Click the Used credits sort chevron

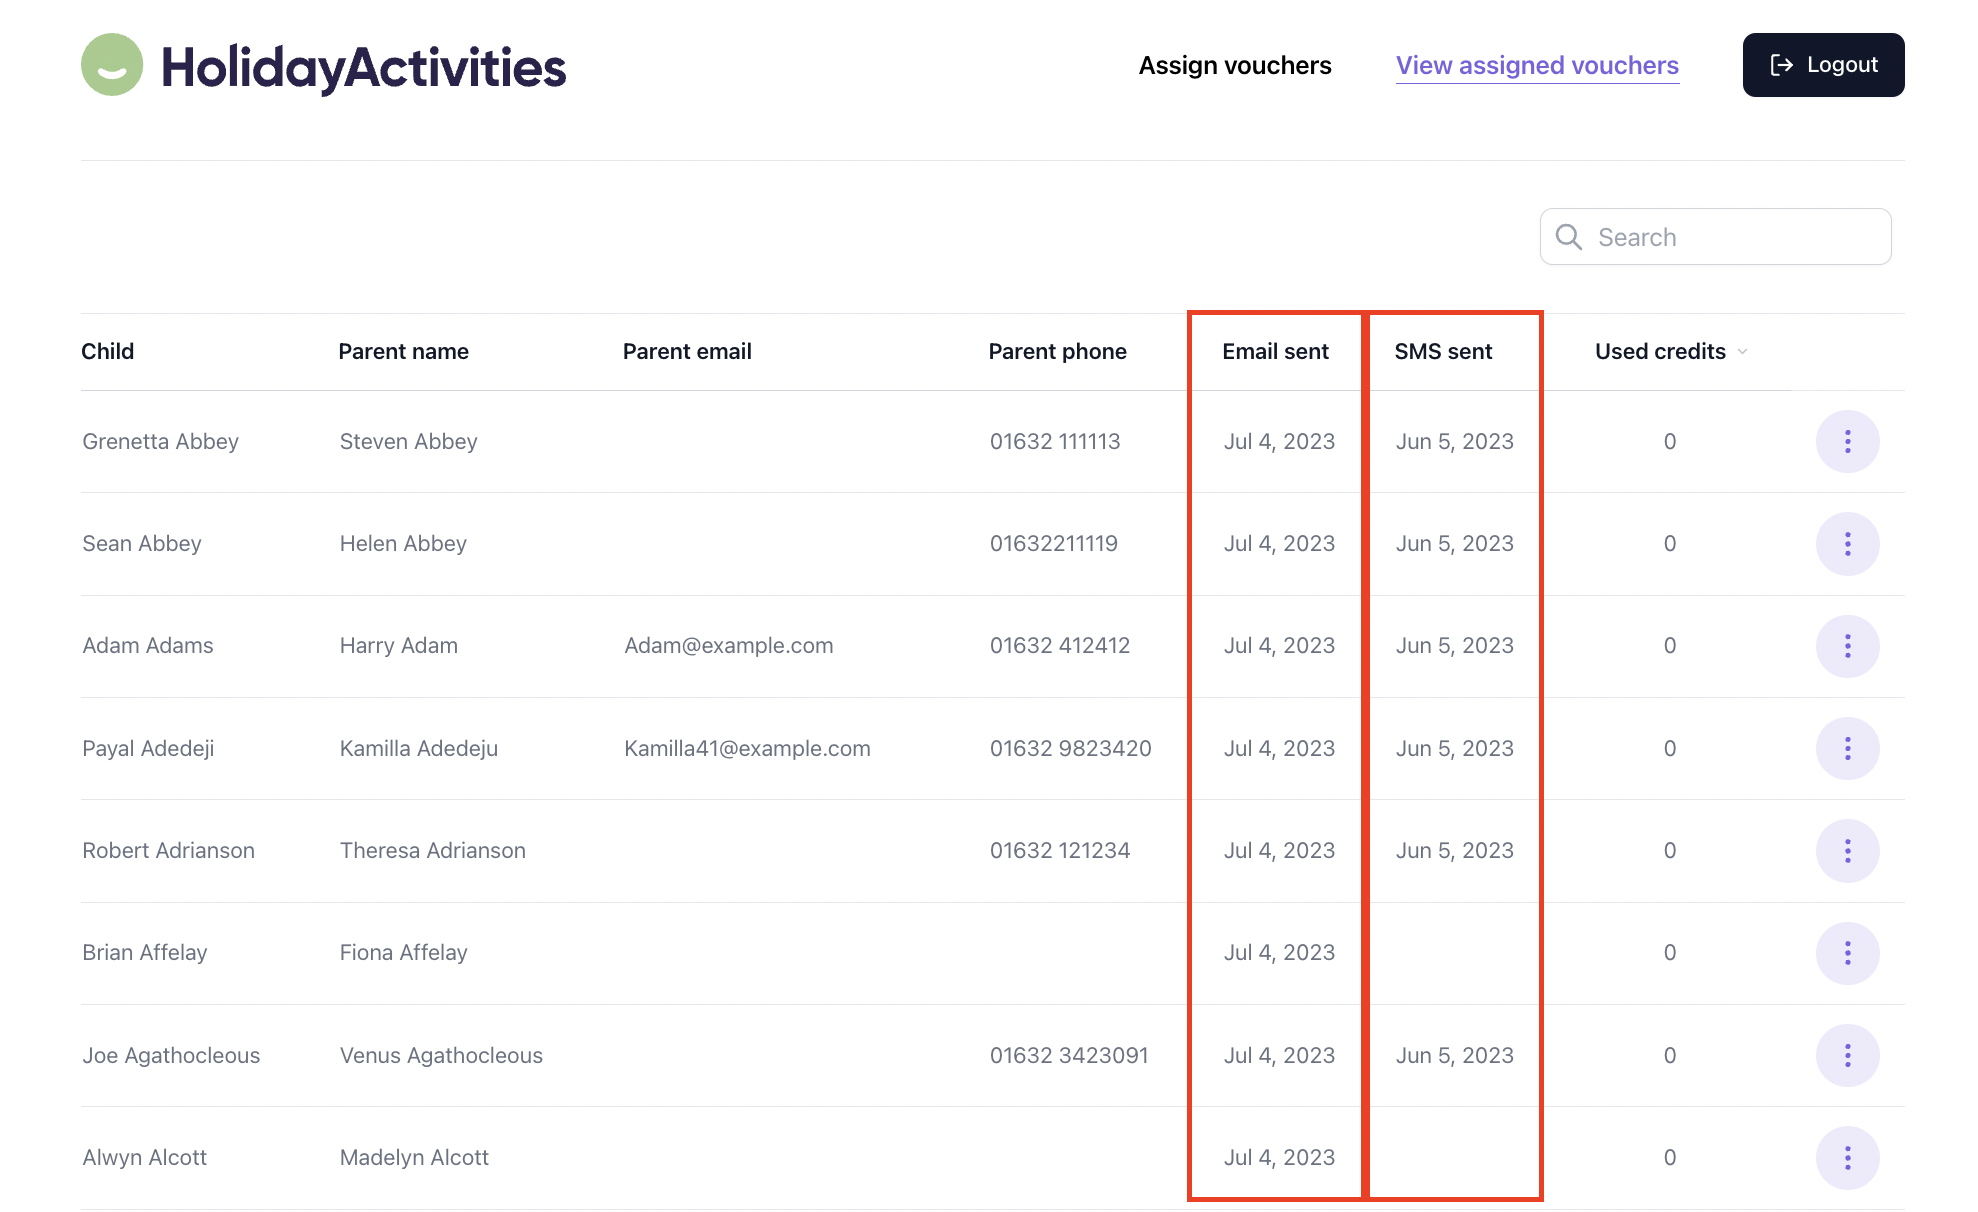point(1743,352)
